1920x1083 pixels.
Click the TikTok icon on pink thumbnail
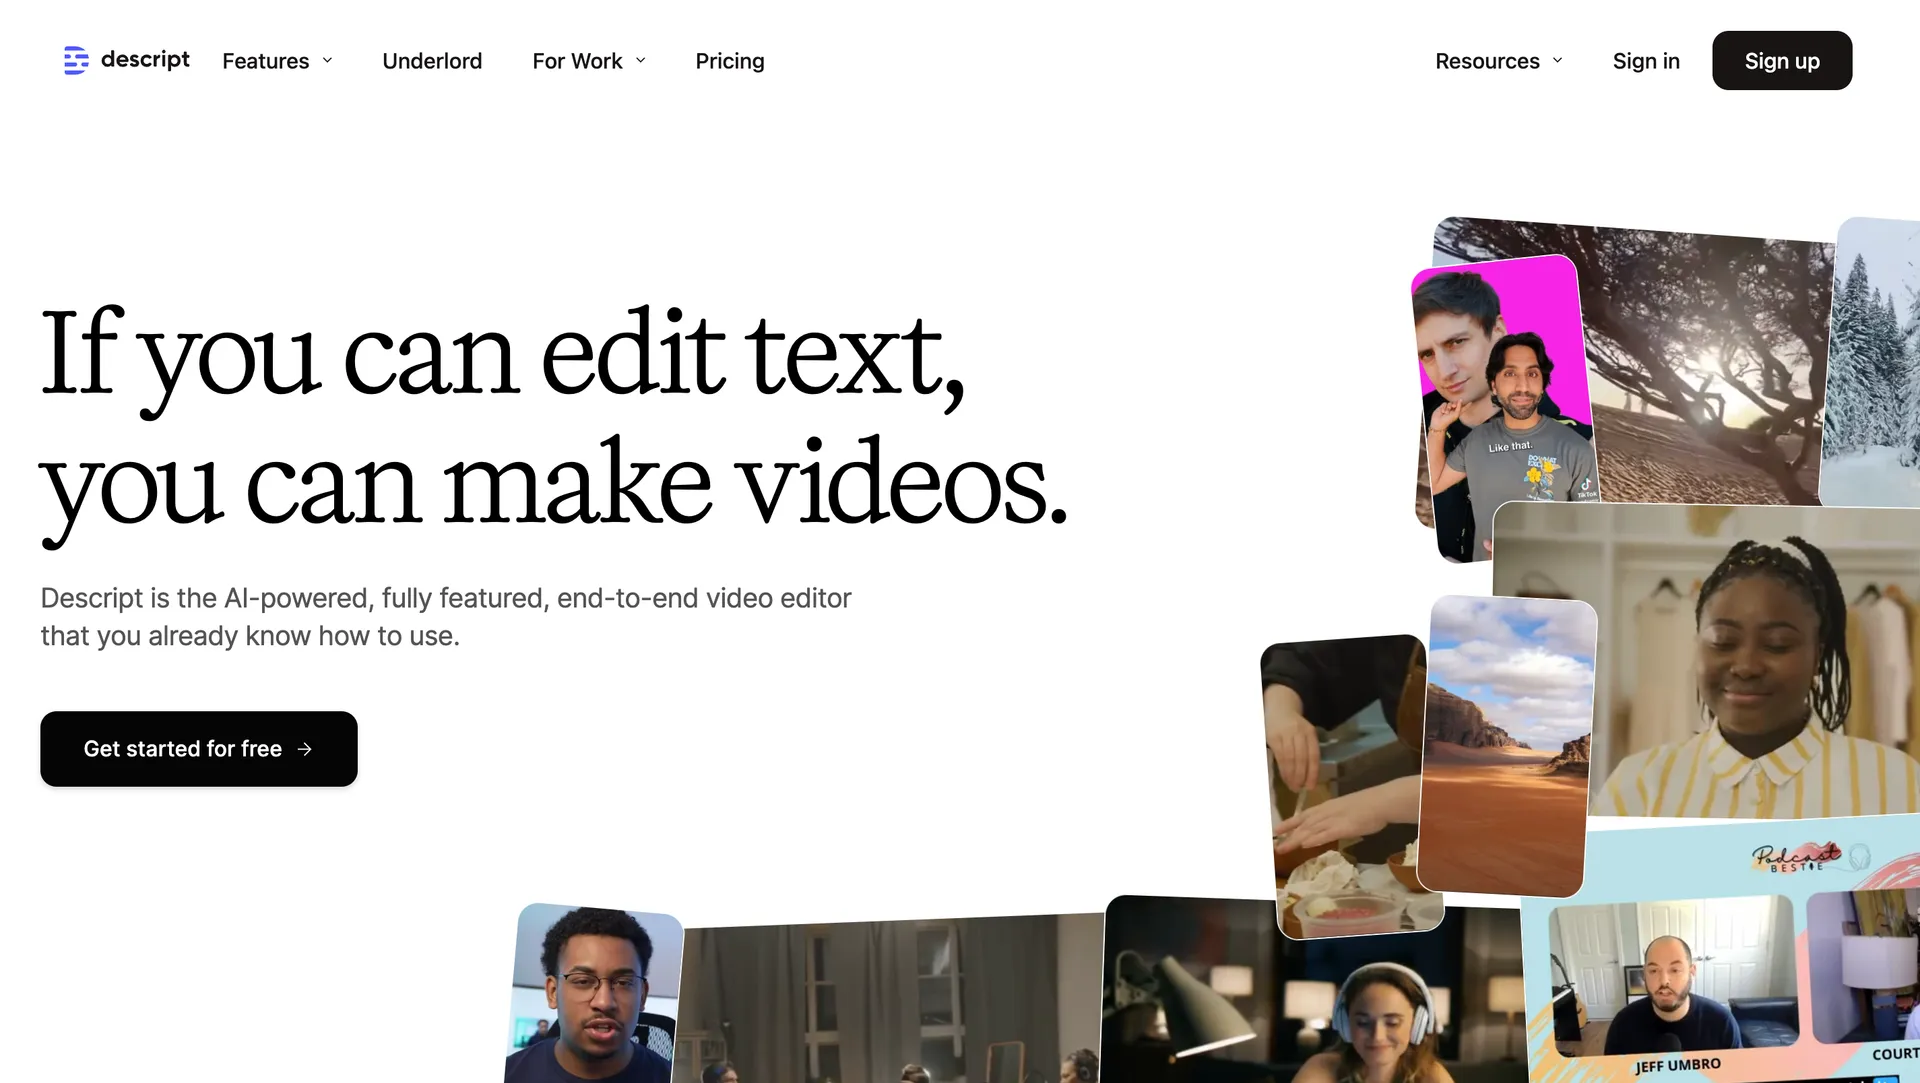click(1586, 485)
